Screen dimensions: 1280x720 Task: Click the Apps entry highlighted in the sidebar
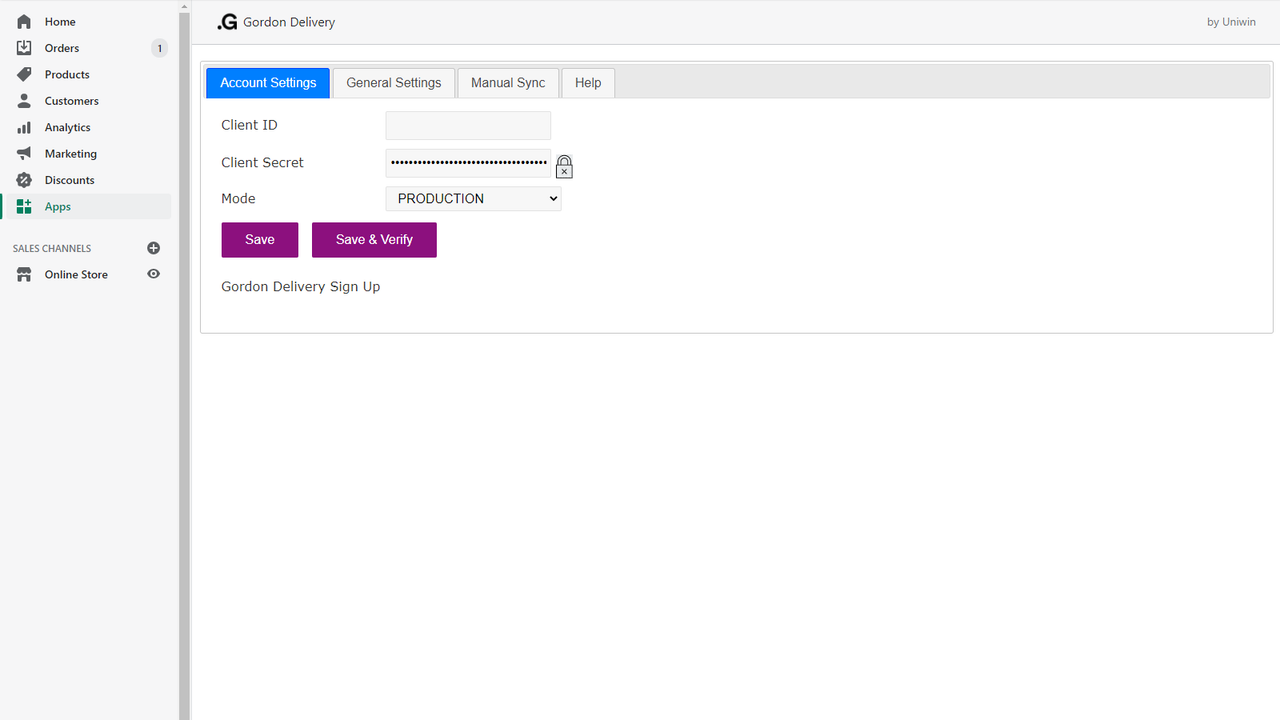click(x=57, y=206)
